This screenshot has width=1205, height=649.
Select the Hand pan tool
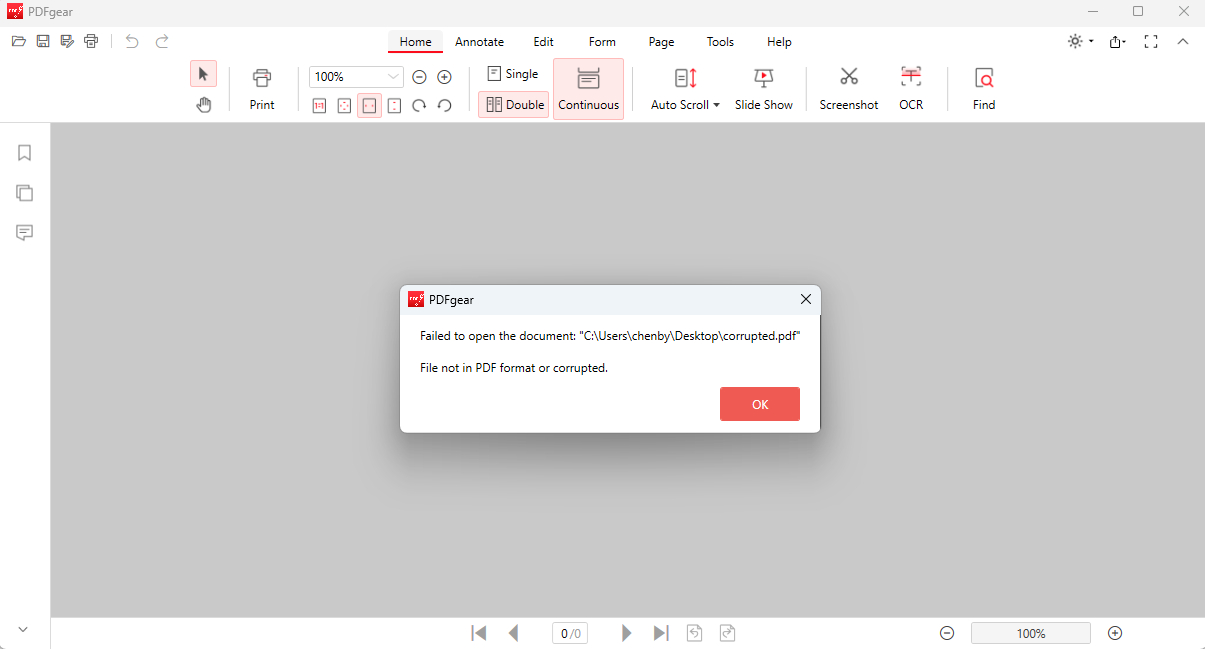pyautogui.click(x=203, y=104)
